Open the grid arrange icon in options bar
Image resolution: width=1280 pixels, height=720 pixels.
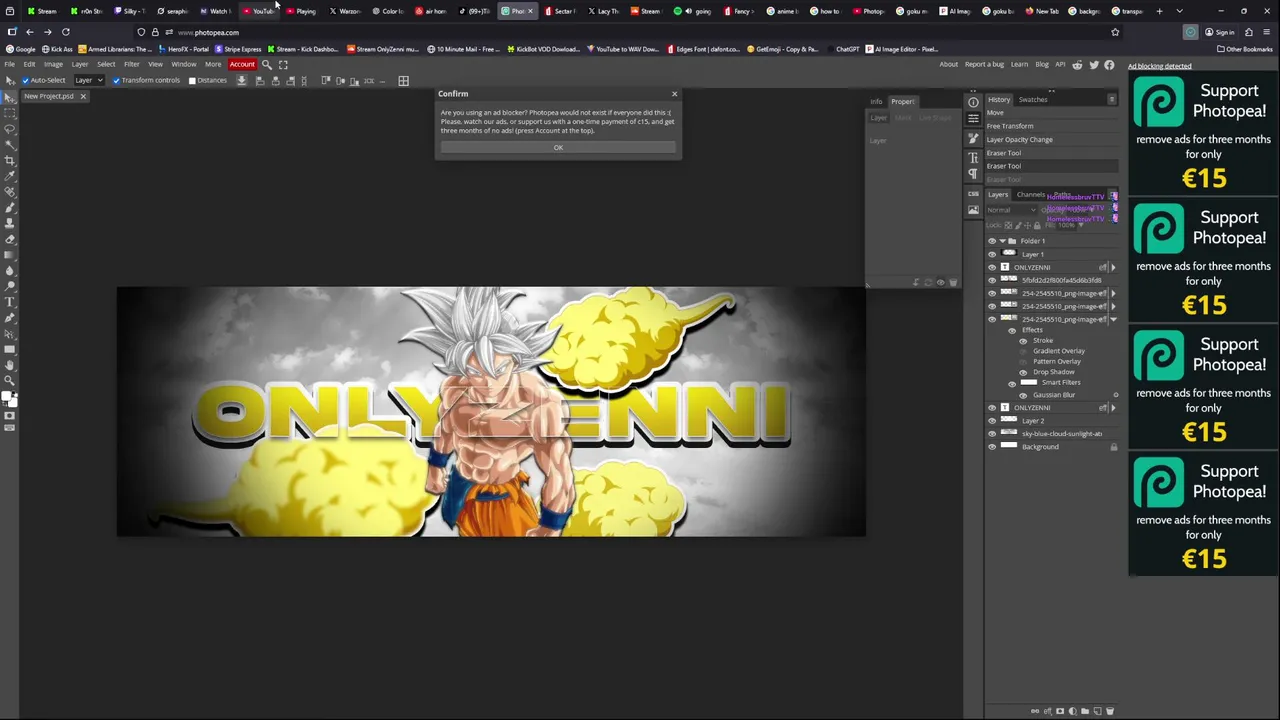point(403,80)
